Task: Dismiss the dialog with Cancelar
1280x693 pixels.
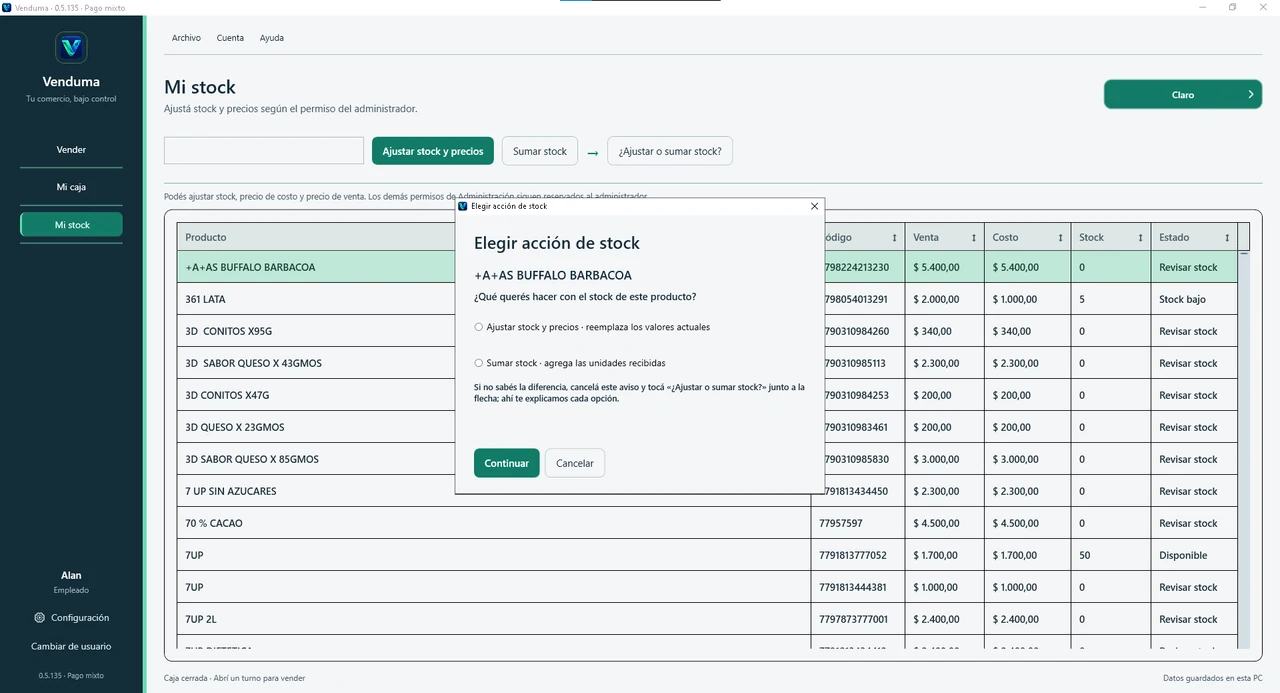Action: [575, 463]
